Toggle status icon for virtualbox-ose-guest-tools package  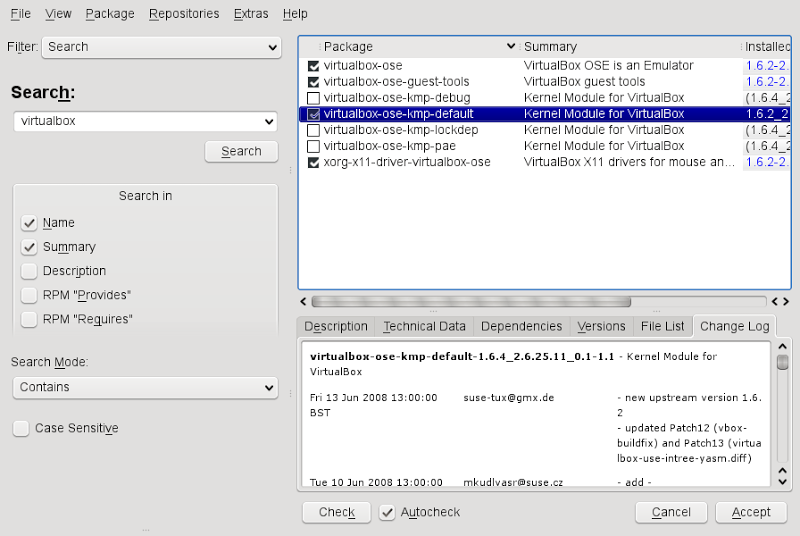314,82
